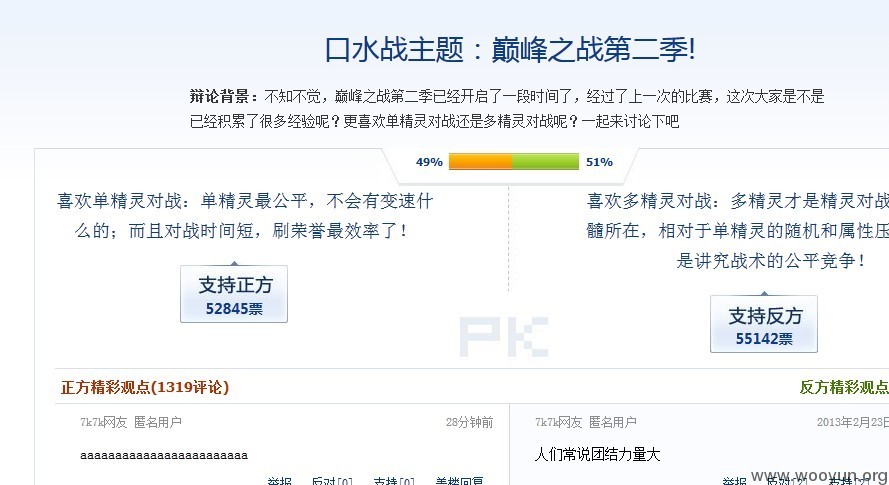This screenshot has width=889, height=485.
Task: Vote with the 支持正方 button
Action: pyautogui.click(x=234, y=294)
